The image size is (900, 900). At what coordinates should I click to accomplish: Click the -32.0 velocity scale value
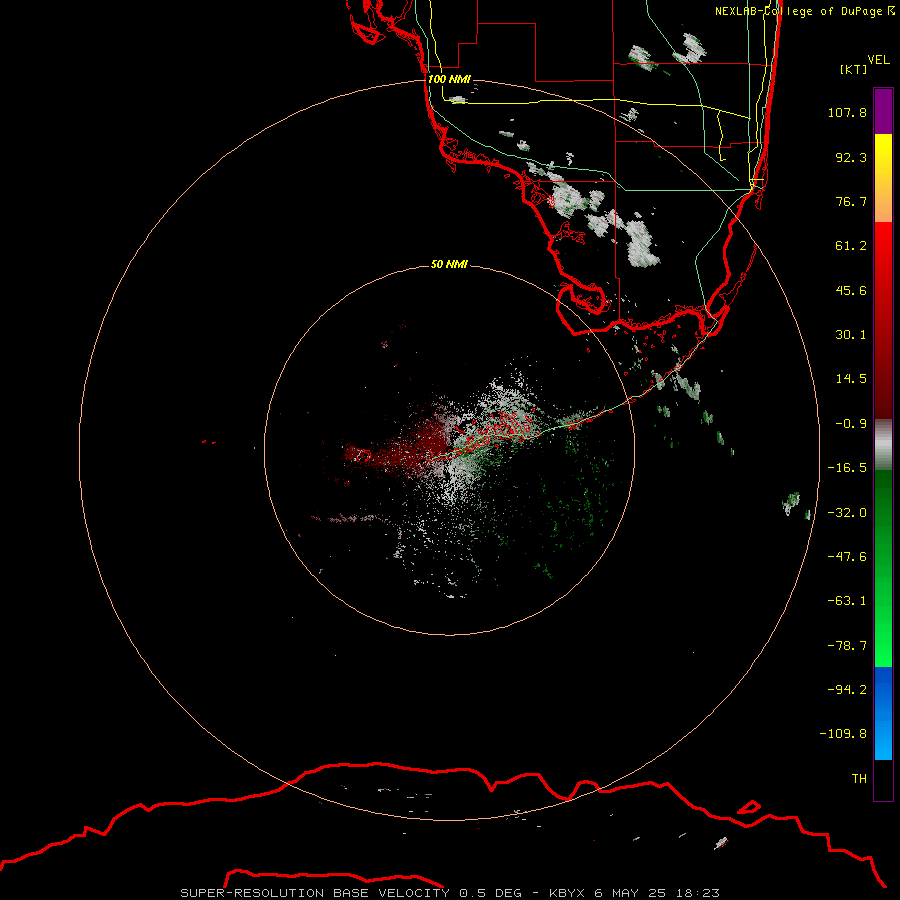click(x=847, y=513)
